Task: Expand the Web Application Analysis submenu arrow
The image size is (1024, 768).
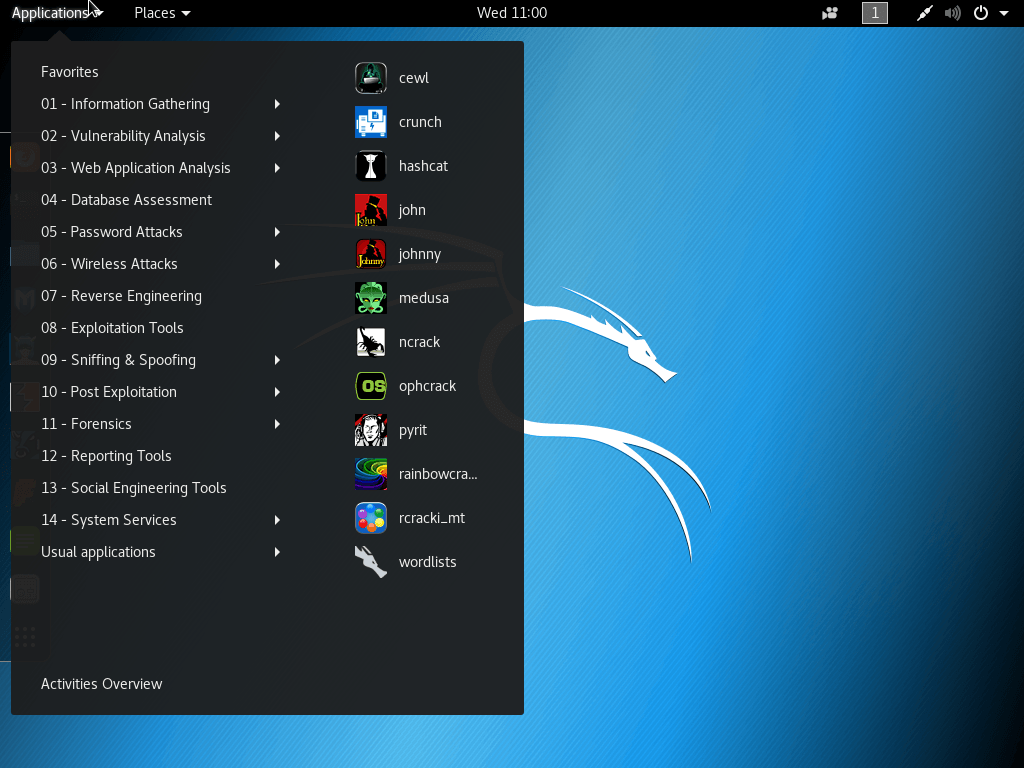Action: 277,168
